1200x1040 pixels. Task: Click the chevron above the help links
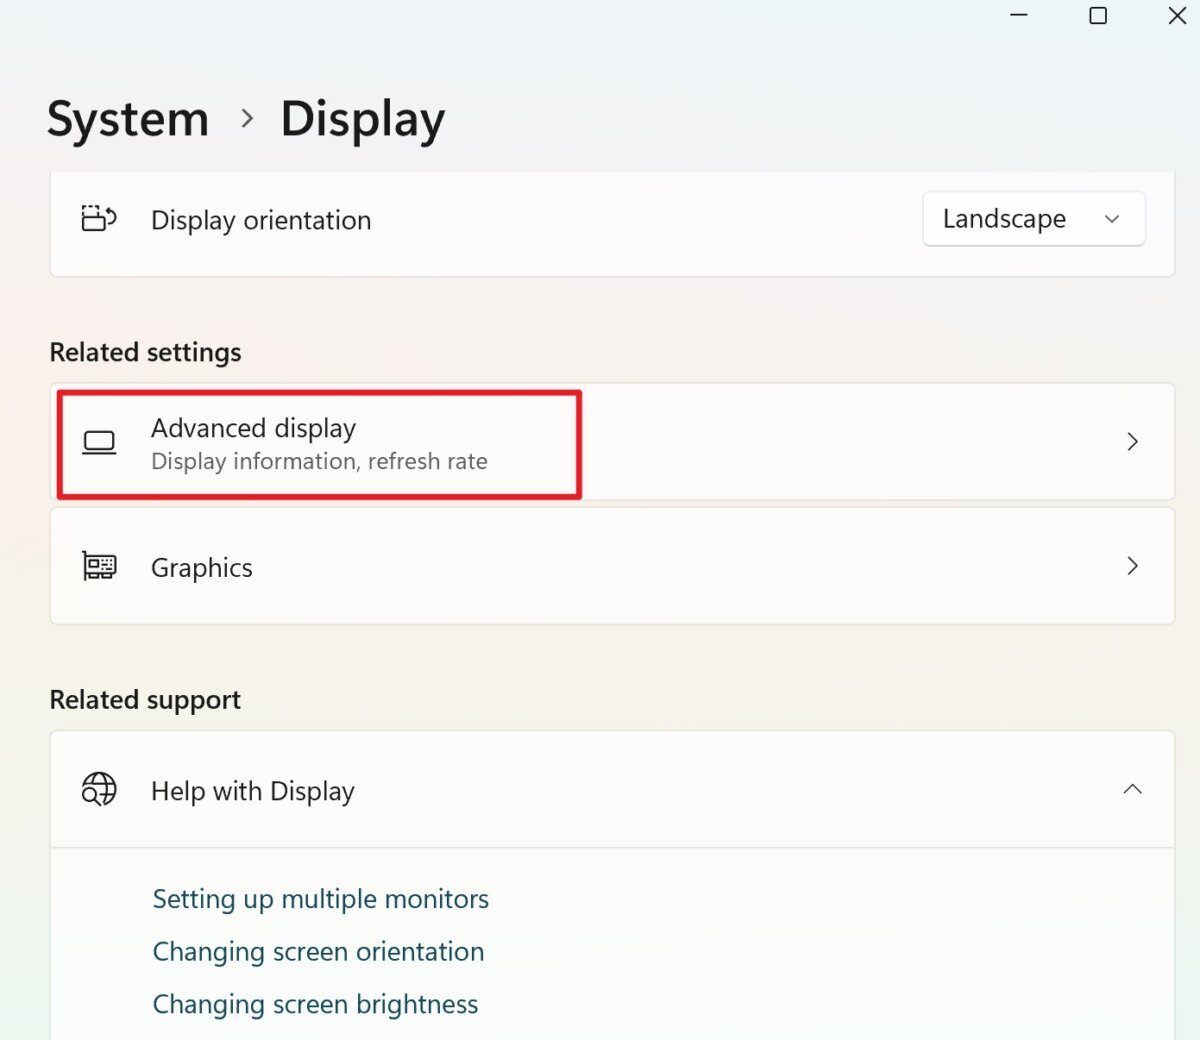1132,789
